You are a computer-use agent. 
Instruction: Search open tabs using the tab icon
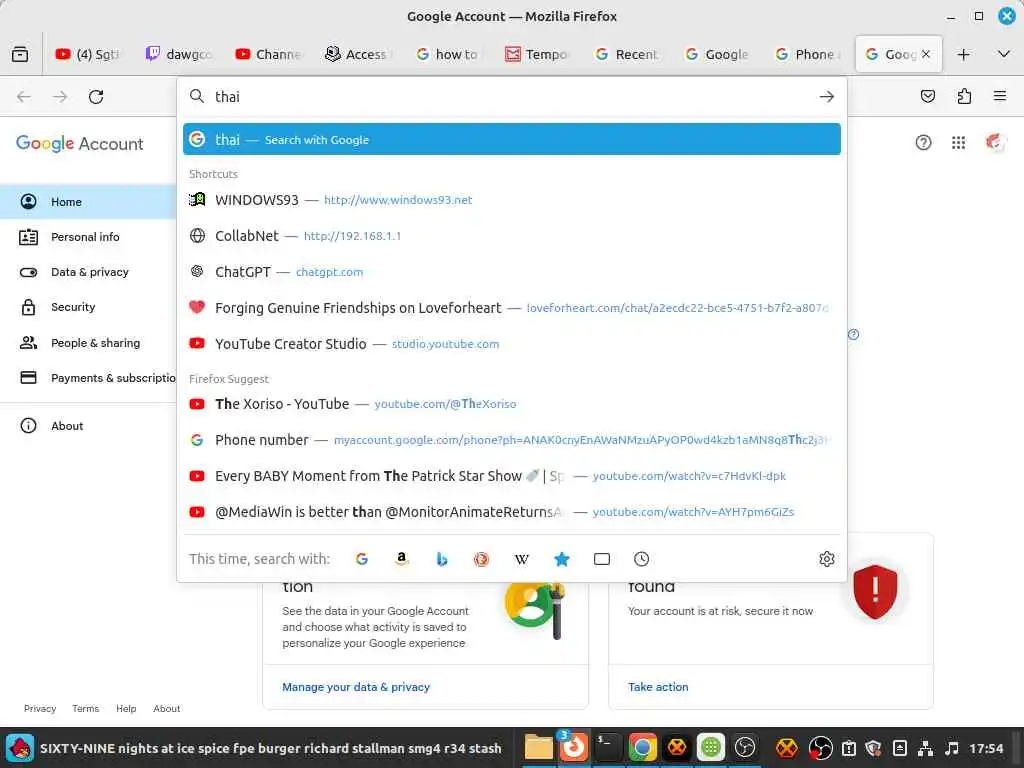tap(601, 559)
